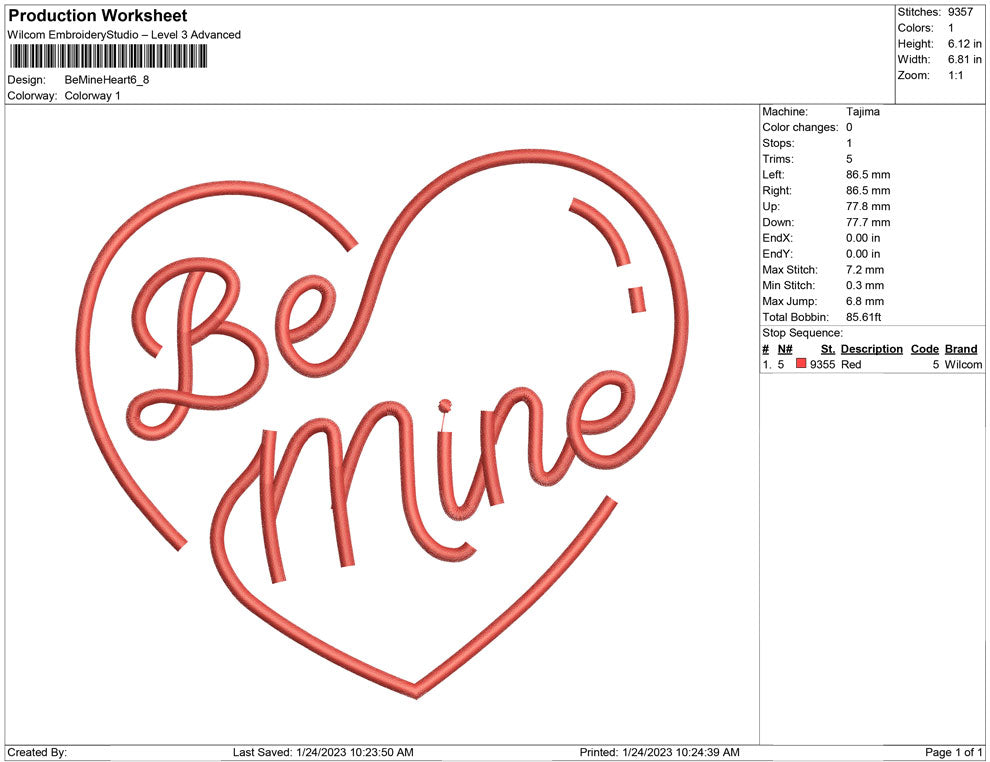Click the Page 1 of 1 indicator
The width and height of the screenshot is (990, 762).
(954, 752)
